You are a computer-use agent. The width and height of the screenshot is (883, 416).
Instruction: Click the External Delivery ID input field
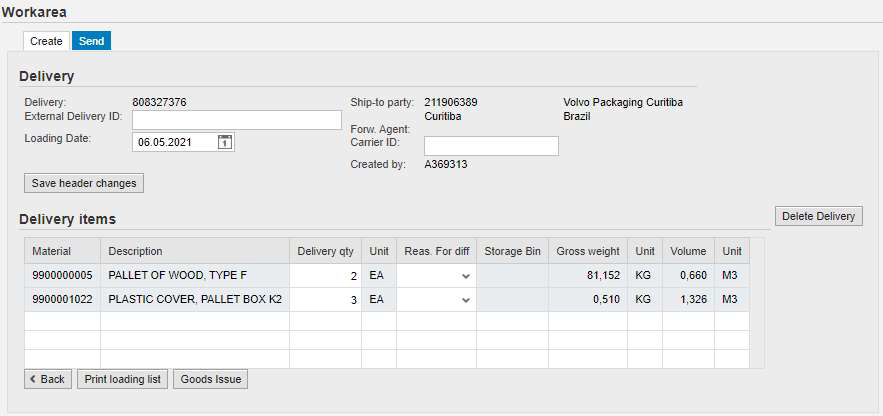tap(236, 120)
